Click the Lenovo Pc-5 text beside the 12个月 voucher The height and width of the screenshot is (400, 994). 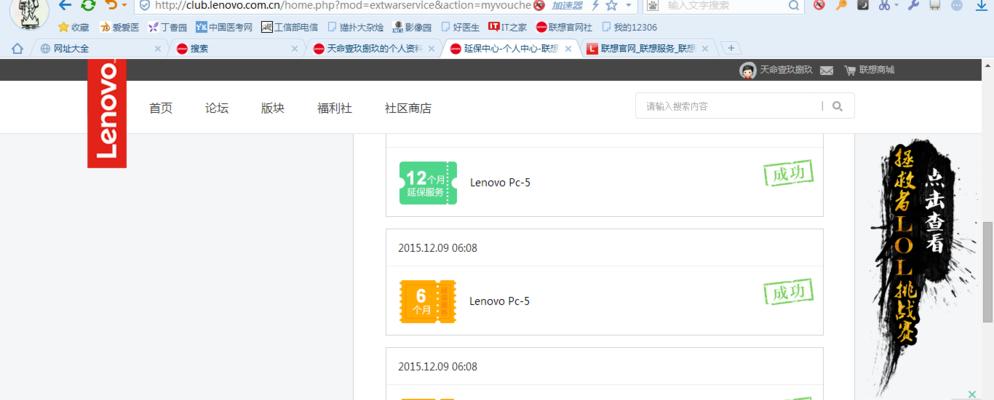pyautogui.click(x=500, y=183)
